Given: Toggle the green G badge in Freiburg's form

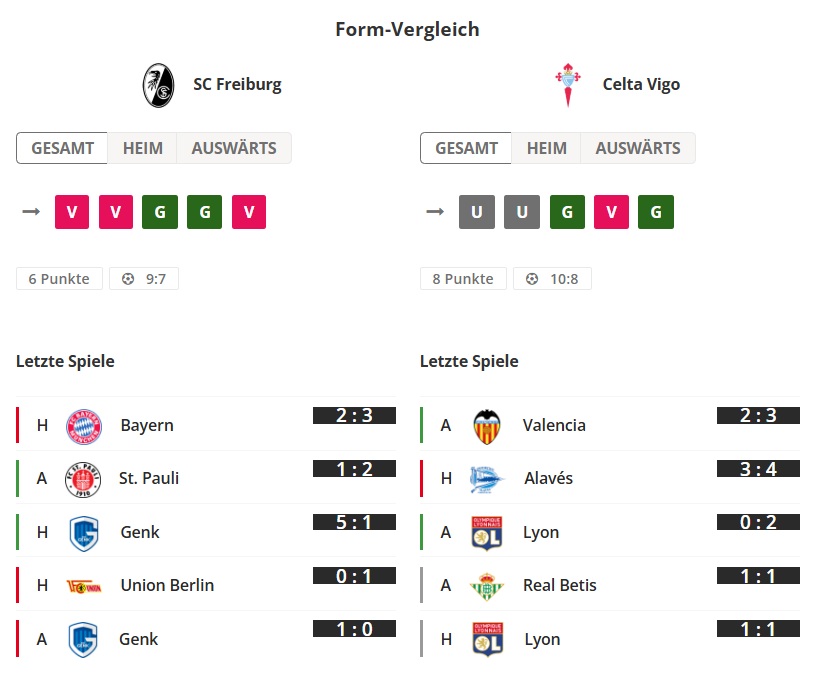Looking at the screenshot, I should 160,211.
